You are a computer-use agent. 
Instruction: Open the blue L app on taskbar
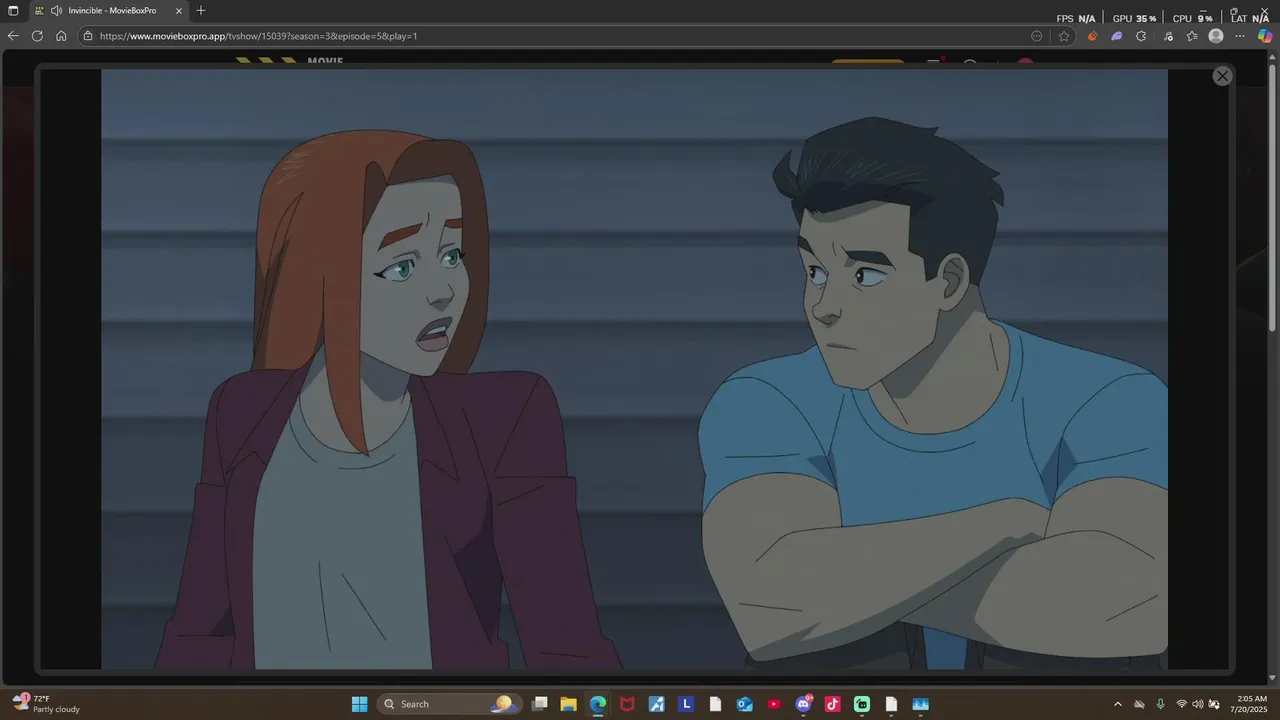click(686, 704)
